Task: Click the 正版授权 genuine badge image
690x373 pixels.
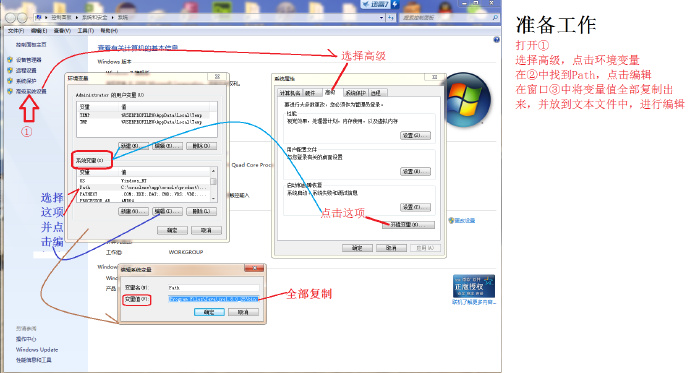Action: click(x=474, y=286)
